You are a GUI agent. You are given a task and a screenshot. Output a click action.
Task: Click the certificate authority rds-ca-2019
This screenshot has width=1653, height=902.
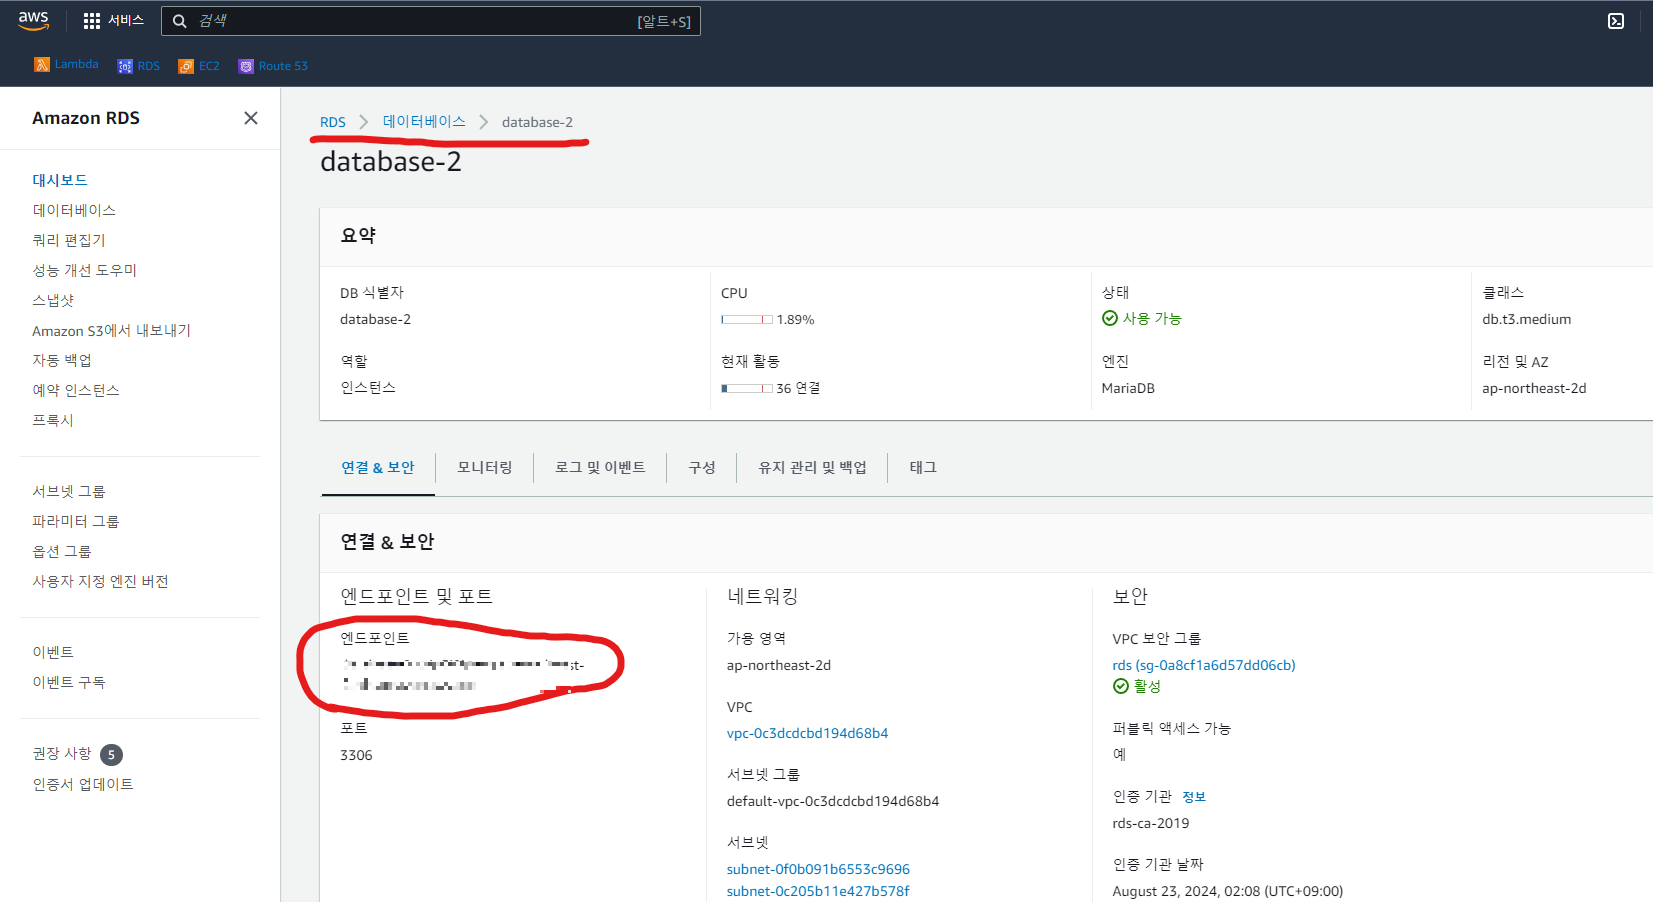point(1151,823)
